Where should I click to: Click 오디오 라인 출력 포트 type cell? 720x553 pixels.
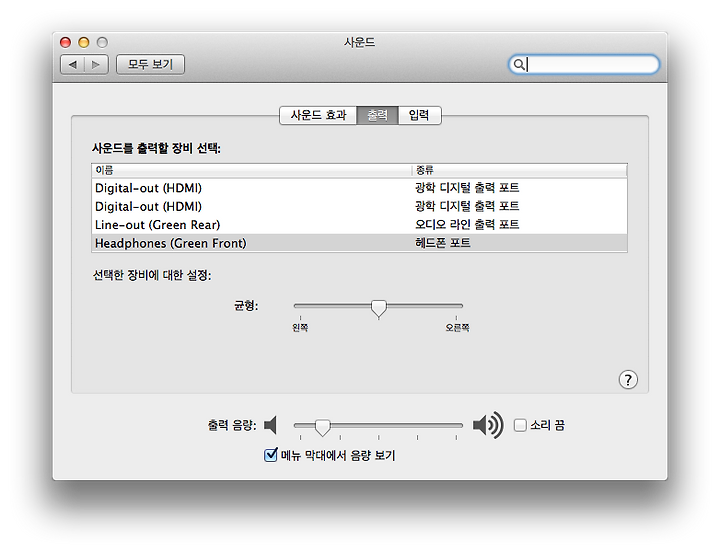tap(467, 225)
